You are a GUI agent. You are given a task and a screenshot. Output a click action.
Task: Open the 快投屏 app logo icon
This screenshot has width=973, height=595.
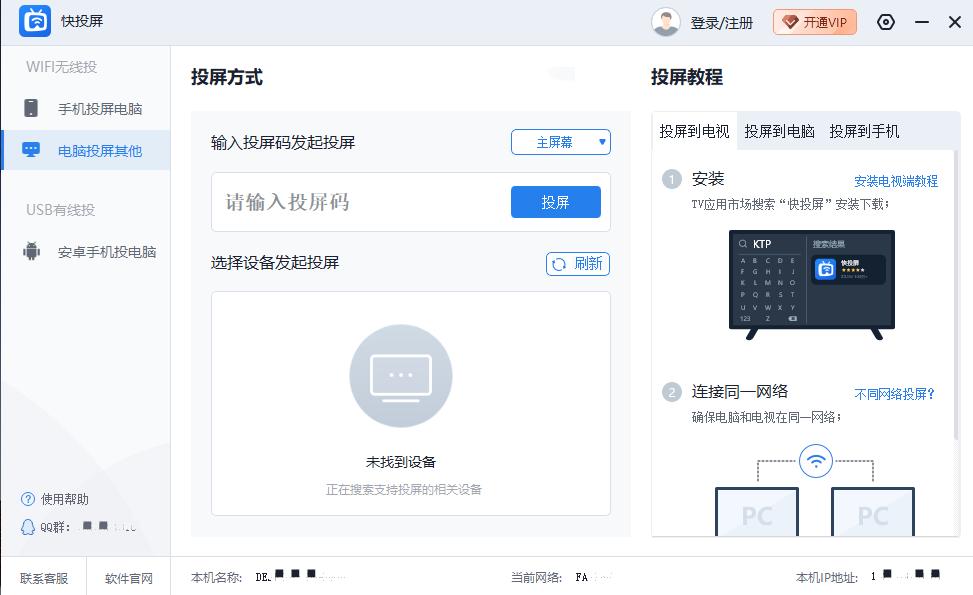(35, 21)
